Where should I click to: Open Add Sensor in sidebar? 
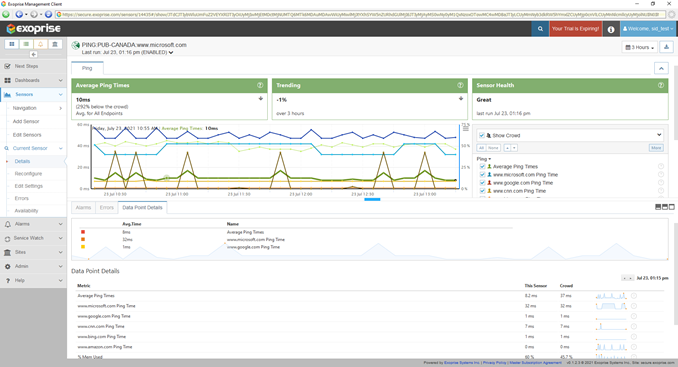[x=26, y=121]
